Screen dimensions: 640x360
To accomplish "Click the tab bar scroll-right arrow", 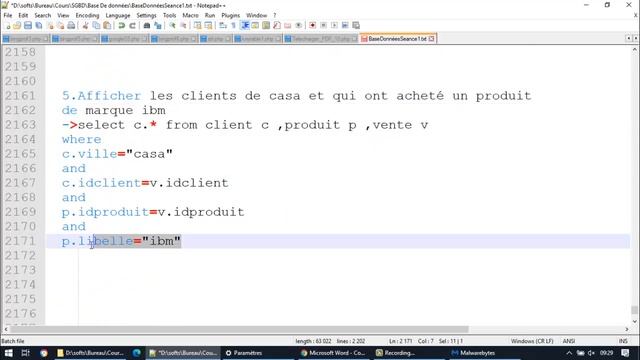I will coord(636,38).
